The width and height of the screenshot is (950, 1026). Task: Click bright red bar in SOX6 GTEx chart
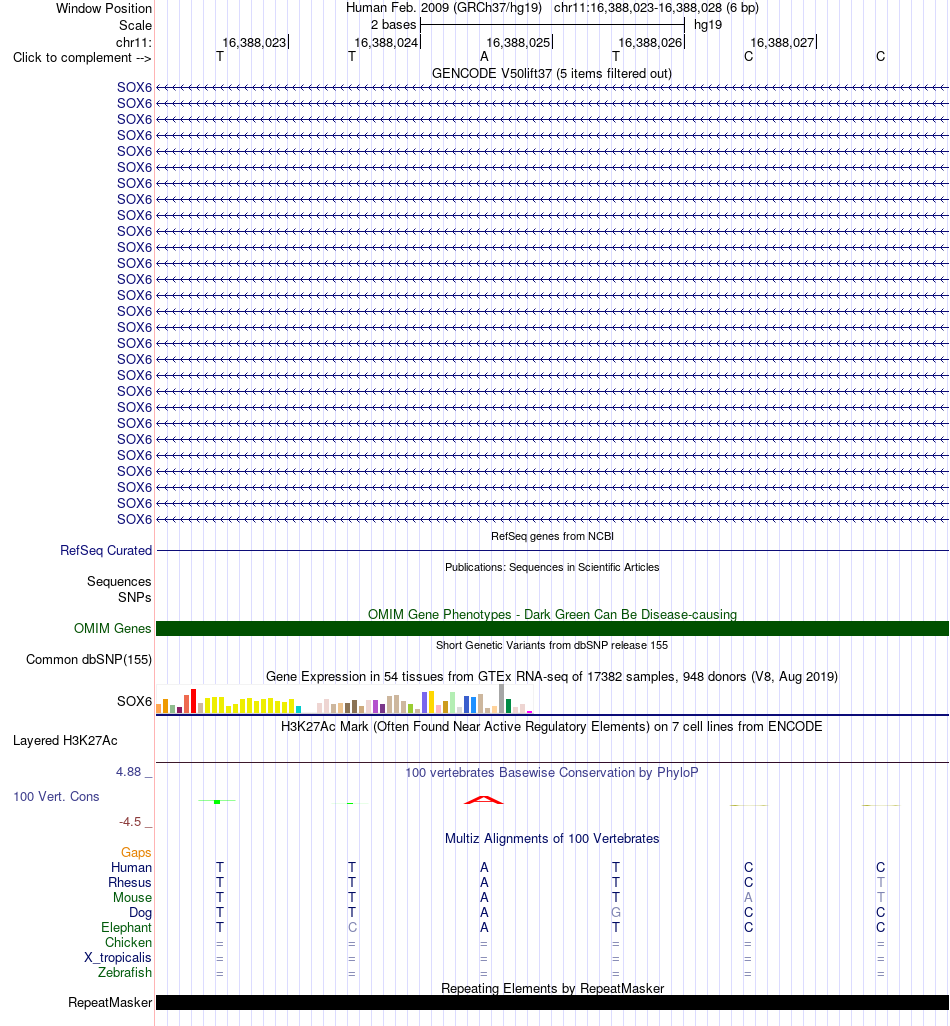pyautogui.click(x=194, y=701)
